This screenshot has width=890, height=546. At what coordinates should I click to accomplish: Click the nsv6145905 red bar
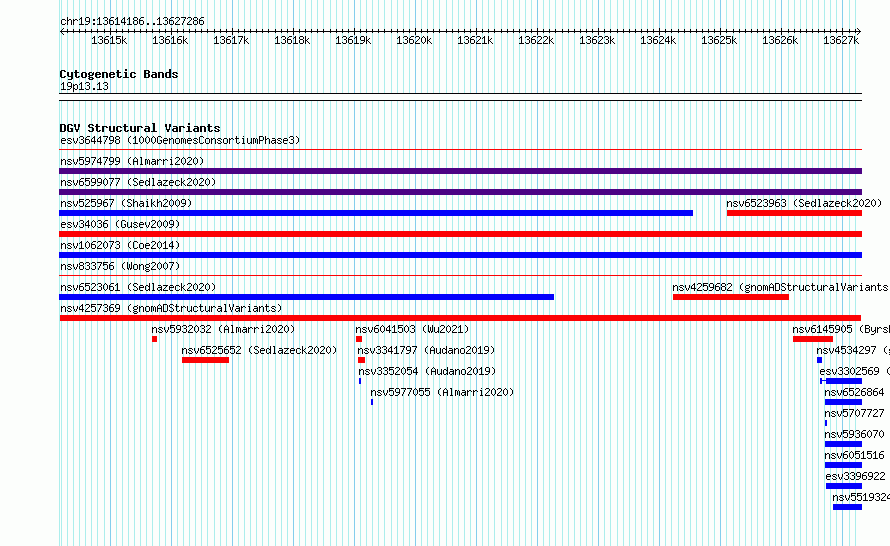[813, 339]
